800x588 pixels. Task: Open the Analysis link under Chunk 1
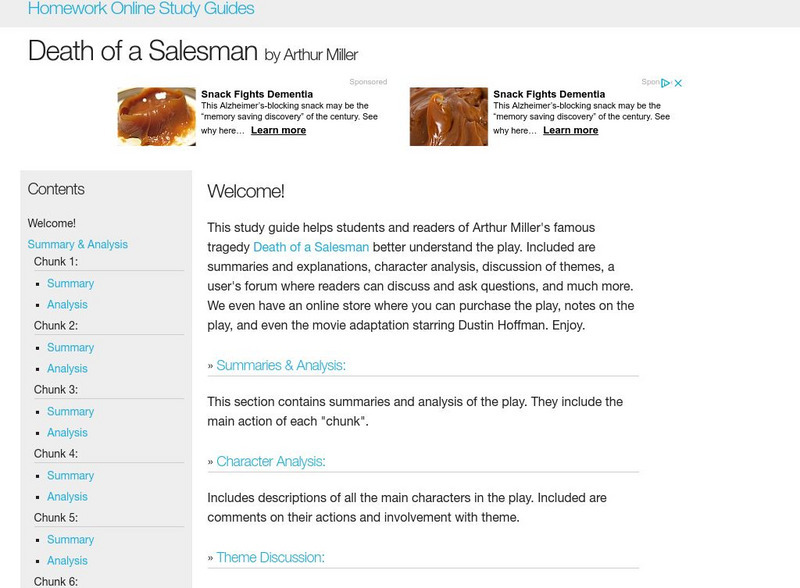pyautogui.click(x=68, y=305)
